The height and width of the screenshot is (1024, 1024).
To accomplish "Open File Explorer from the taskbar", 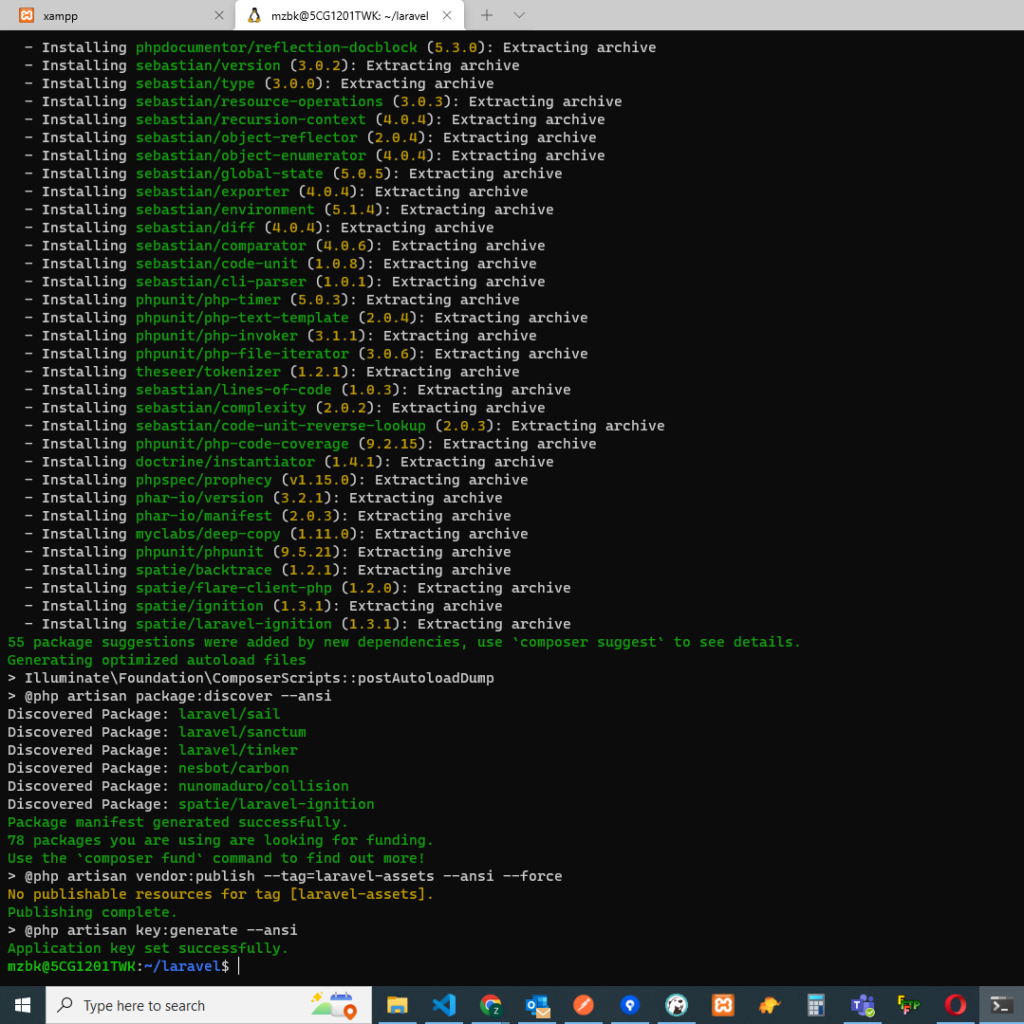I will [397, 1005].
